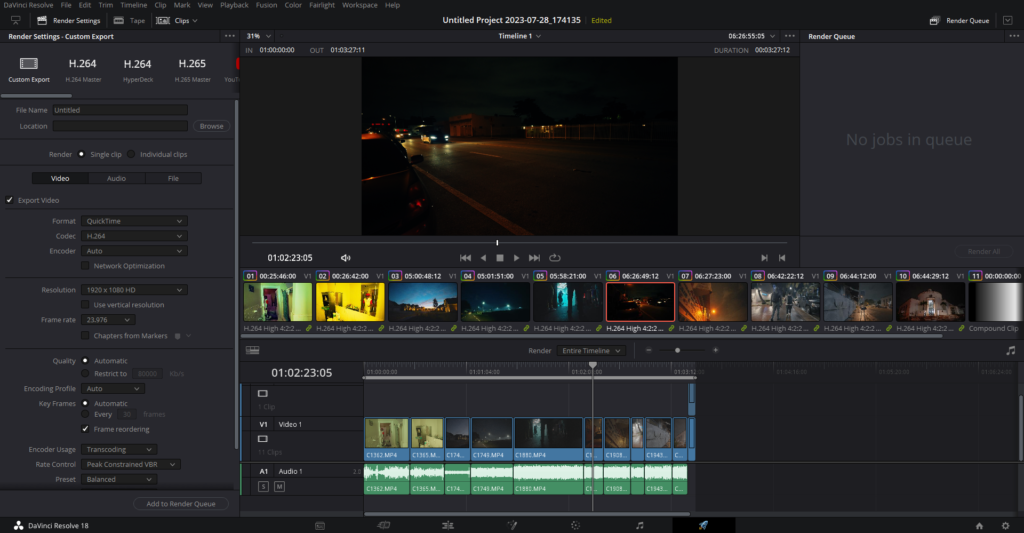The image size is (1024, 533).
Task: Click the audio note icon at timeline right
Action: [1011, 351]
